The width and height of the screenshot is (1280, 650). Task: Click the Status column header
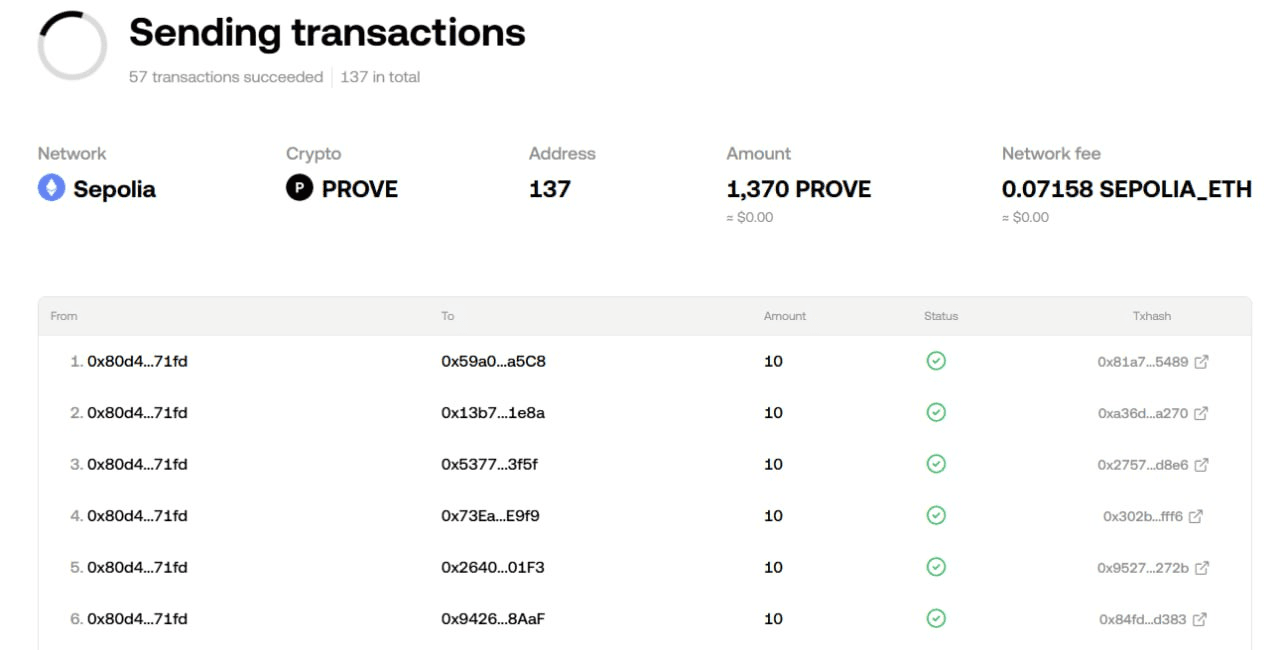(x=940, y=316)
